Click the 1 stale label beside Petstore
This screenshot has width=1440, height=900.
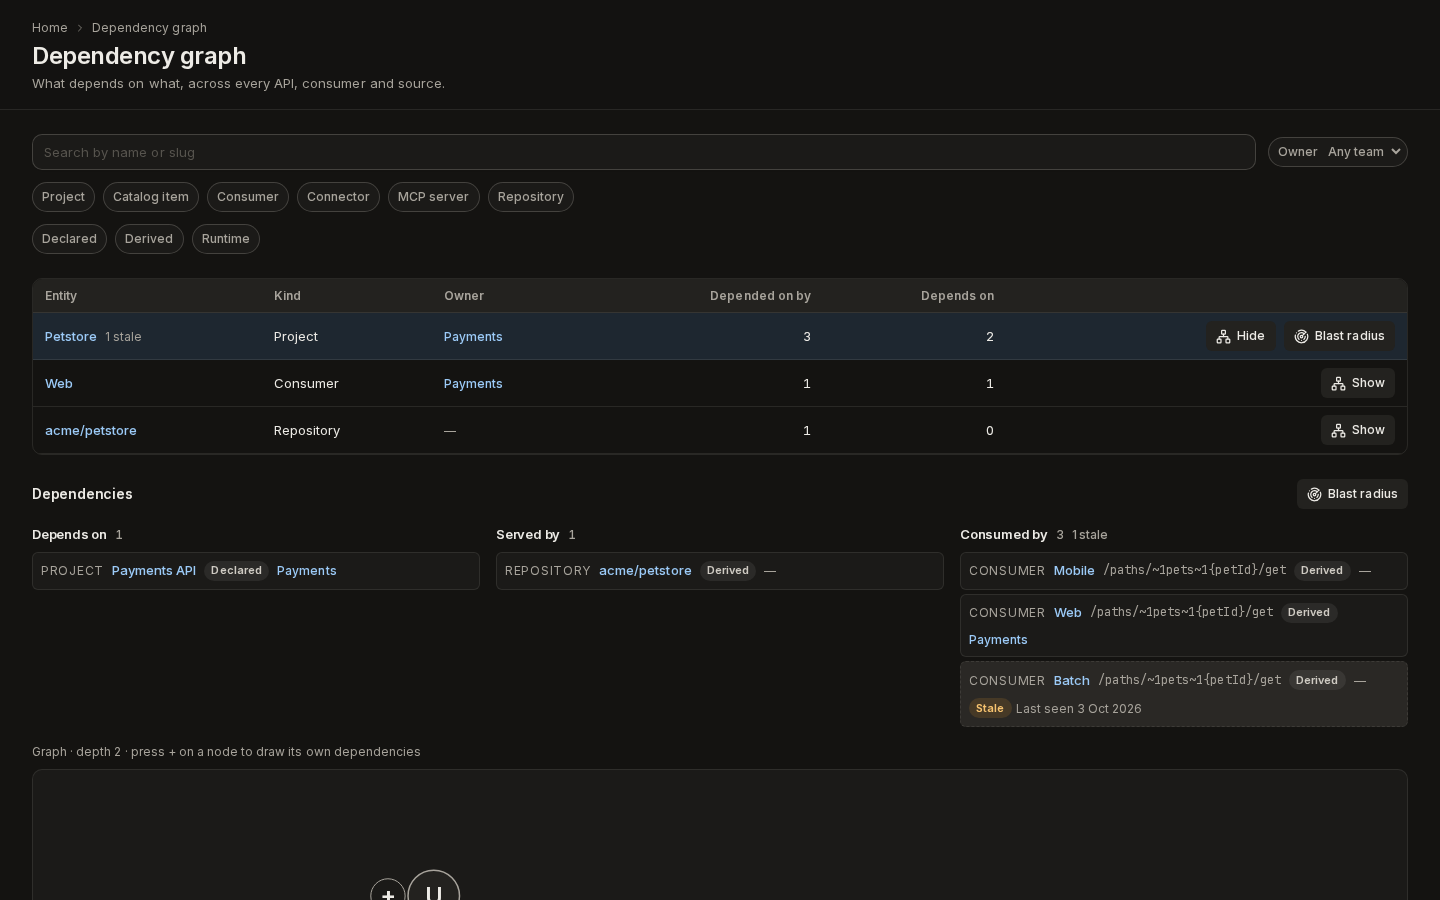coord(123,337)
